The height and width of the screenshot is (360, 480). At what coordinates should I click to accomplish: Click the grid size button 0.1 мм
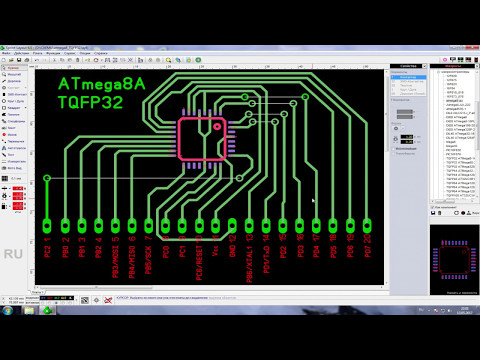pos(13,179)
